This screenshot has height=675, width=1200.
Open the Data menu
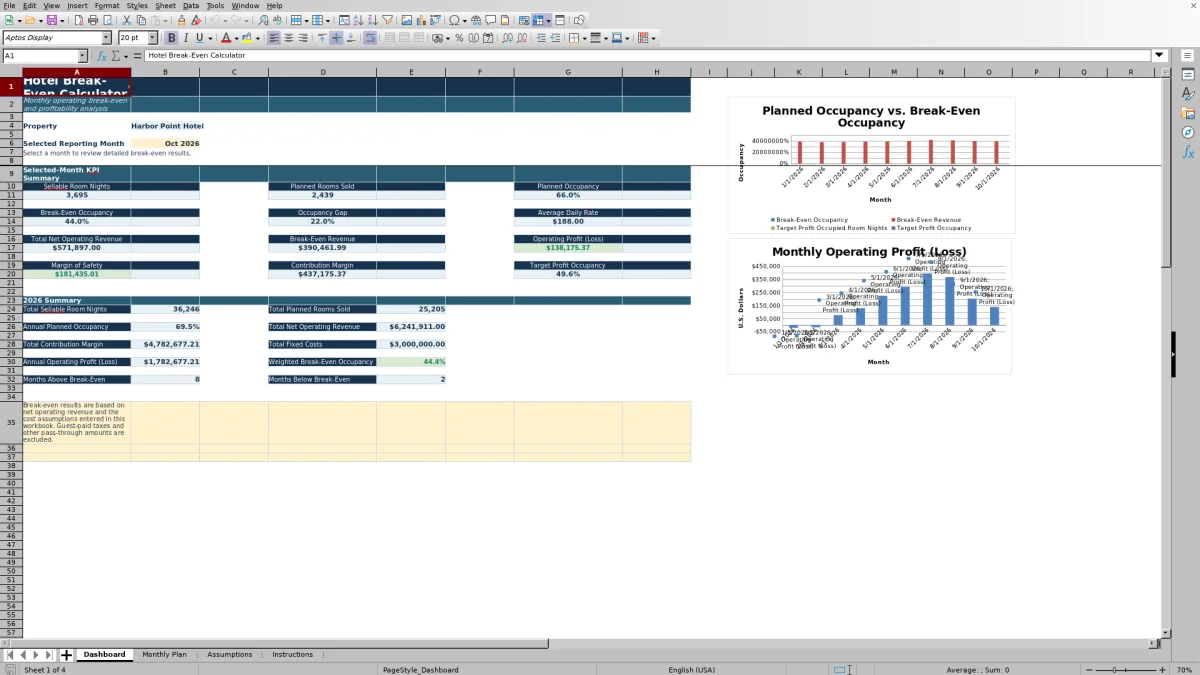tap(190, 5)
